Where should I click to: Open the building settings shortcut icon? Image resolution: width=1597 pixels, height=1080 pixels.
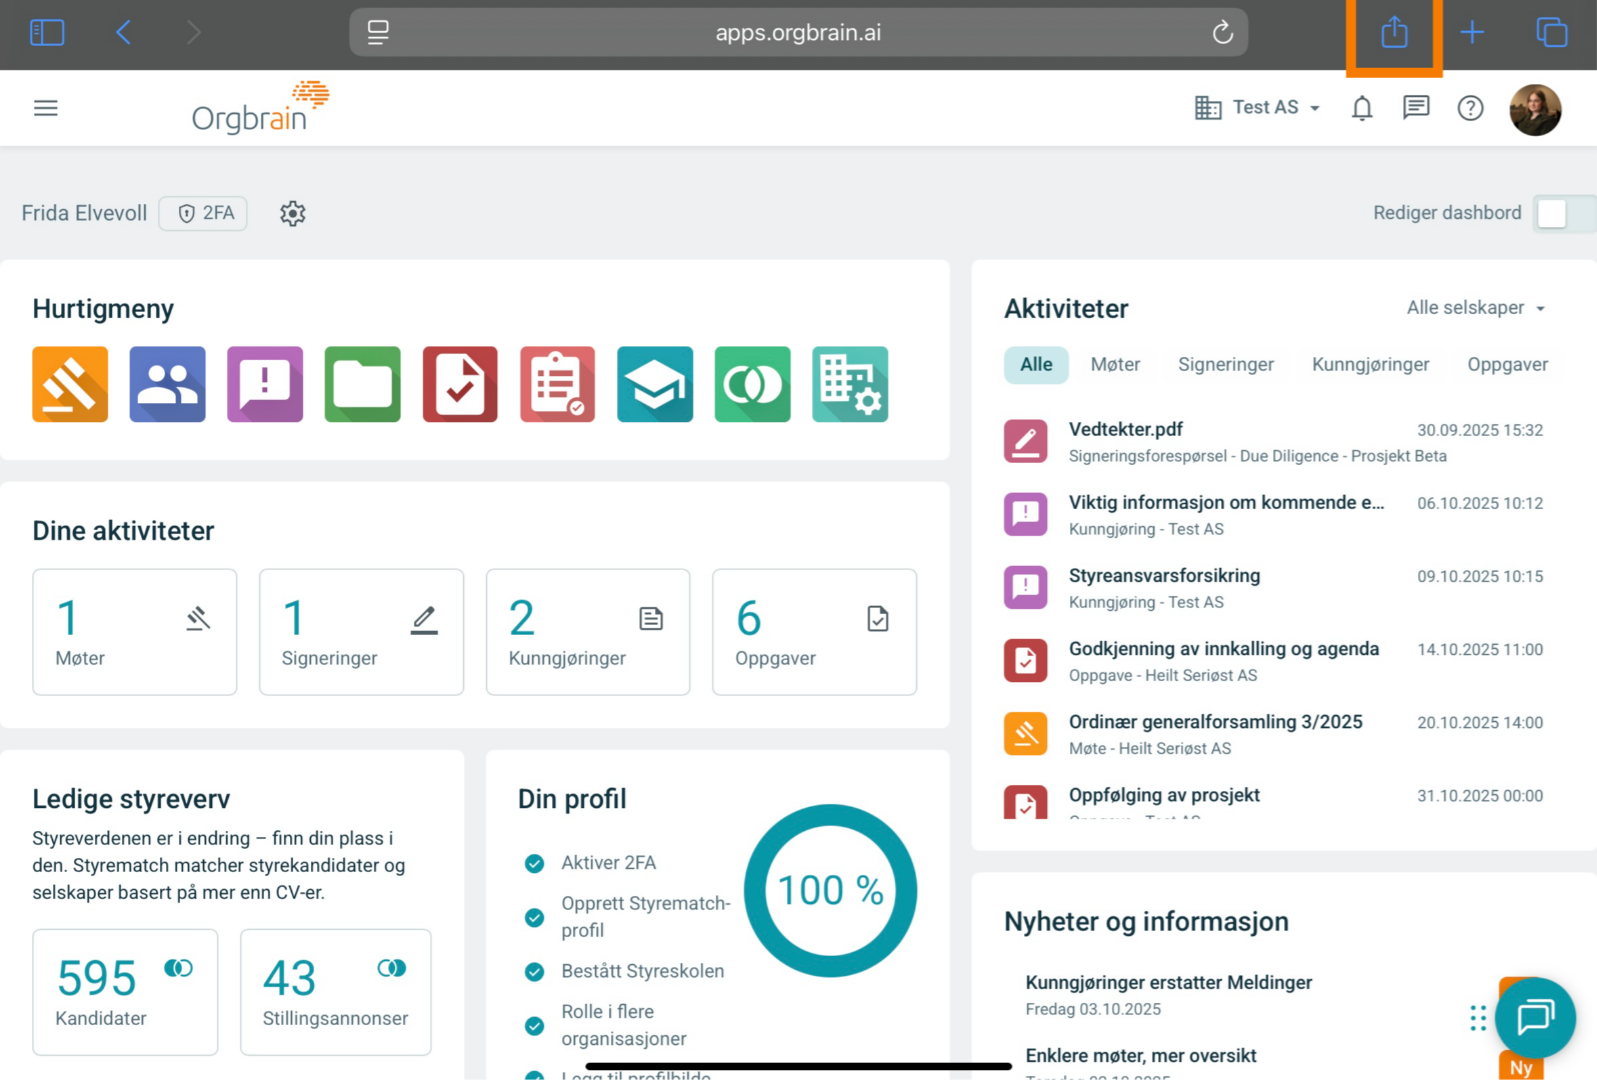[x=850, y=384]
